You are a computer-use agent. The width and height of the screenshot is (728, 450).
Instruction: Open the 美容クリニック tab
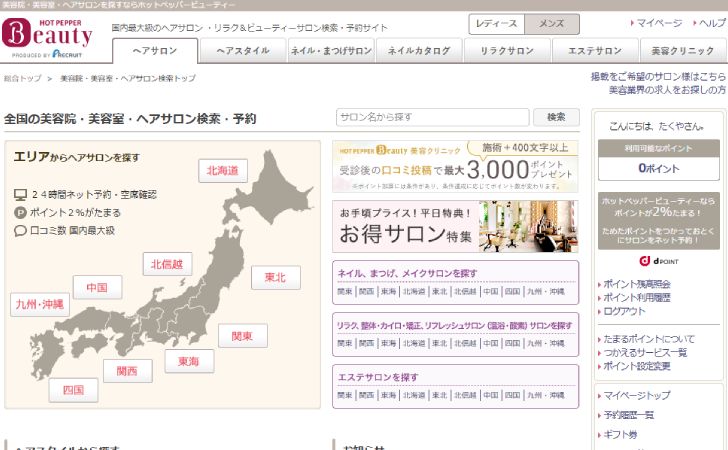click(x=681, y=50)
